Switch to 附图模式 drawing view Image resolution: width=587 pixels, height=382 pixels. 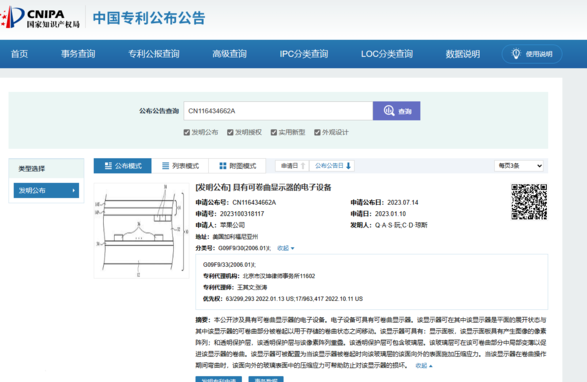[x=237, y=166]
